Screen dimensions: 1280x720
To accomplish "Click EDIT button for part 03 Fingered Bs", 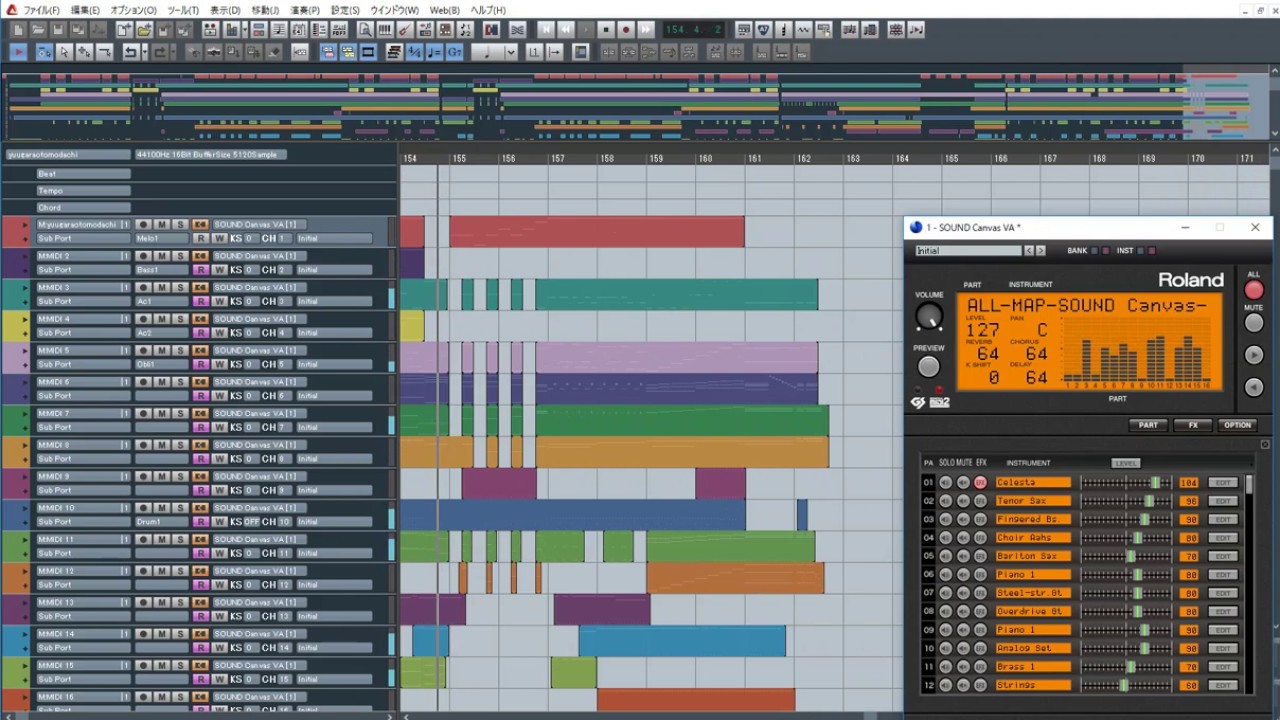I will coord(1223,519).
